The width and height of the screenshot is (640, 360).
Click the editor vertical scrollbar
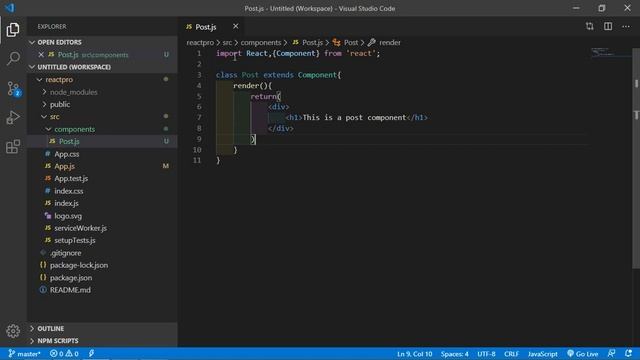click(x=636, y=158)
